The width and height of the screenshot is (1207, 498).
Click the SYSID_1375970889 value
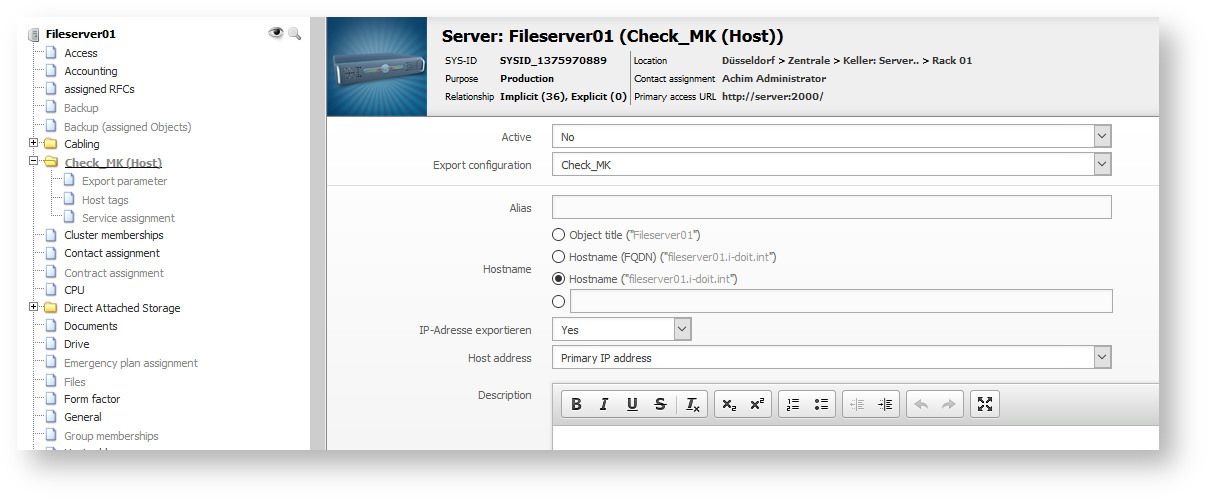pyautogui.click(x=553, y=61)
